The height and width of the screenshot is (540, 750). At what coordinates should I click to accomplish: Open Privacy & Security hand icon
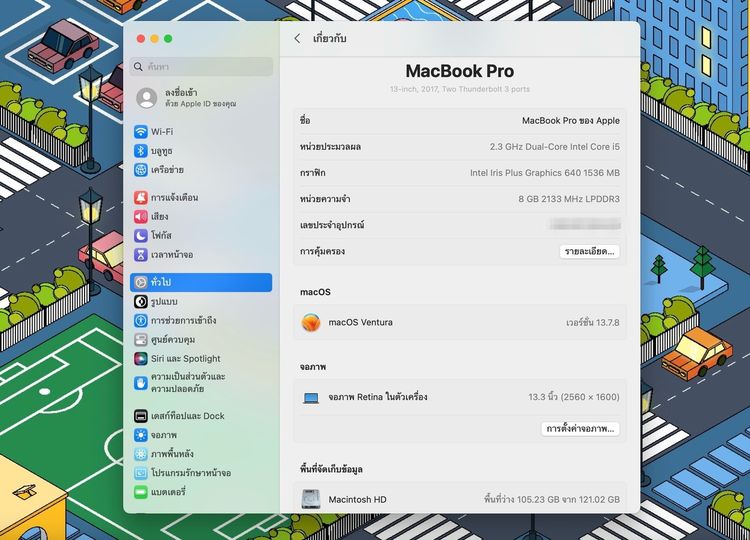(x=141, y=383)
